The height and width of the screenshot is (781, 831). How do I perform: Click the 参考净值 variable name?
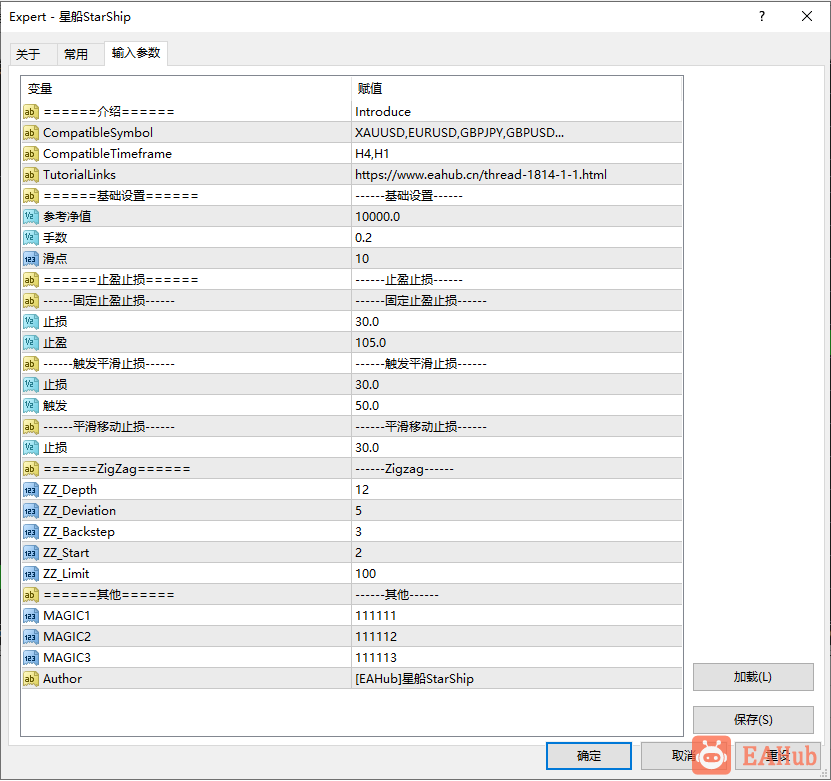[x=67, y=217]
